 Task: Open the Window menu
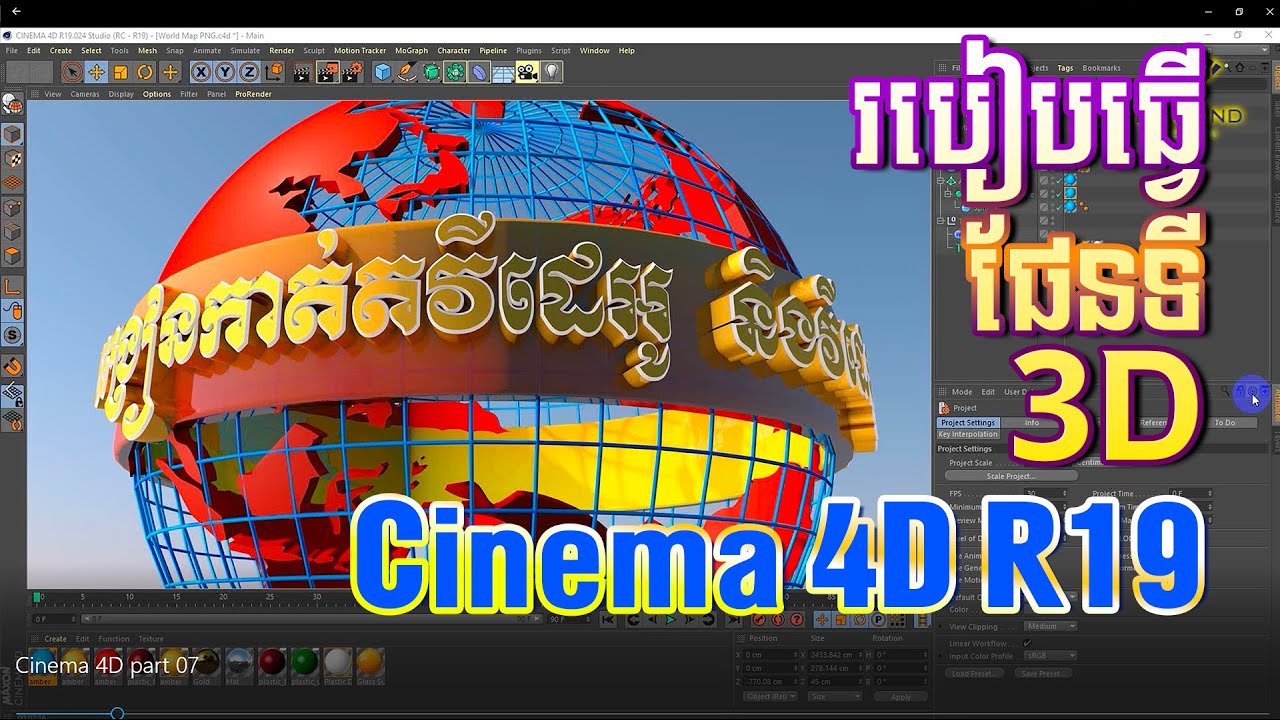pyautogui.click(x=594, y=50)
